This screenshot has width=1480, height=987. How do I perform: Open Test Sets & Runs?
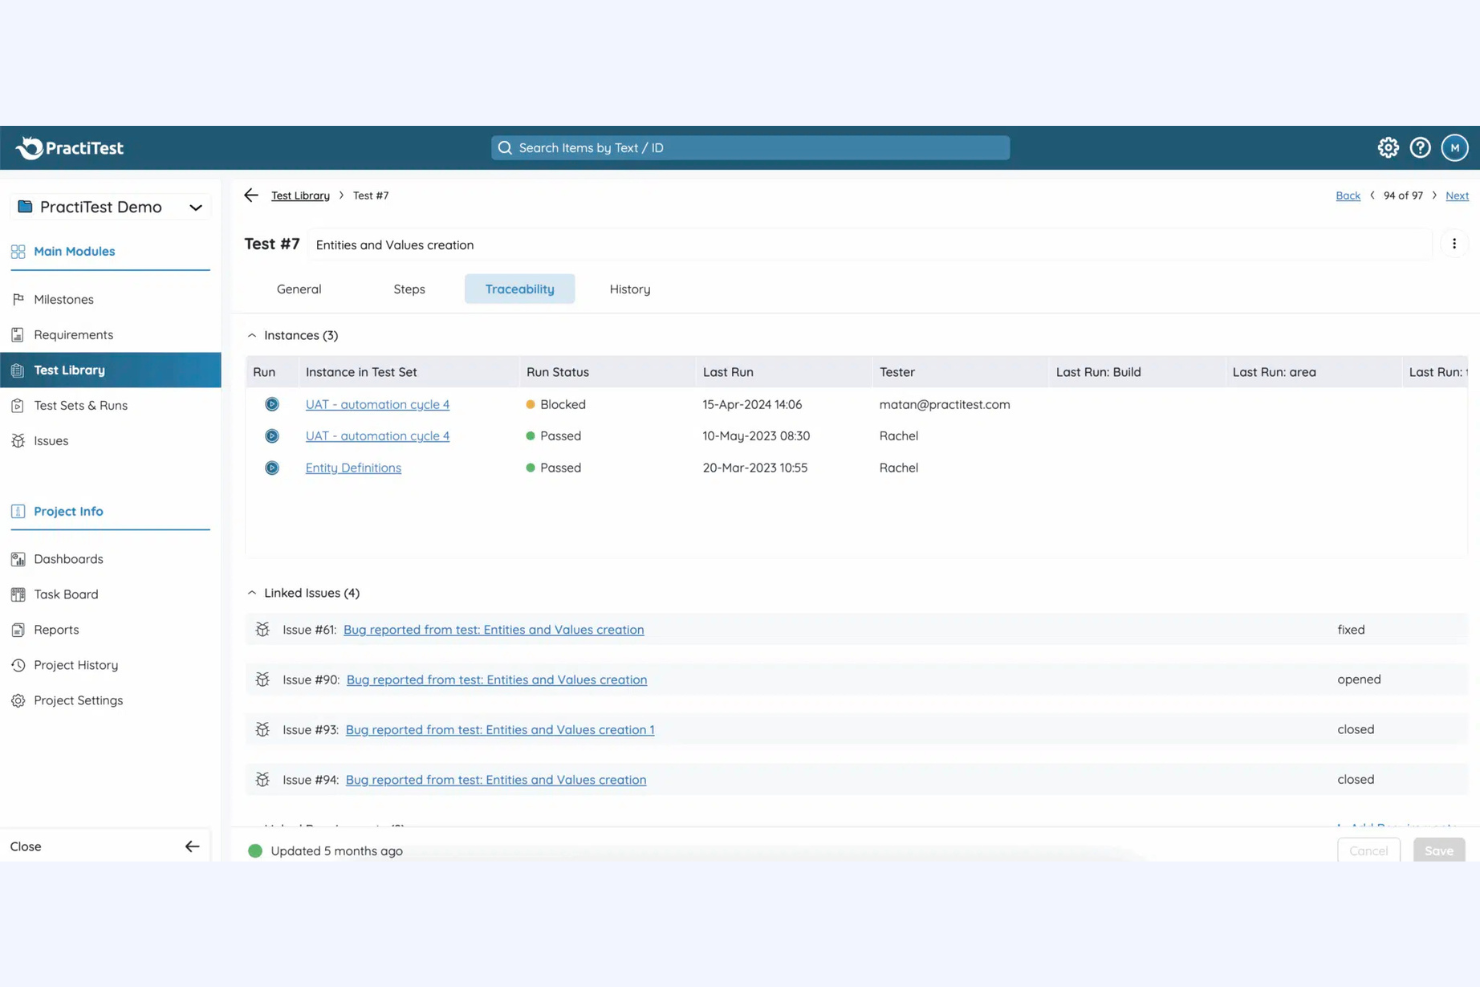coord(80,405)
